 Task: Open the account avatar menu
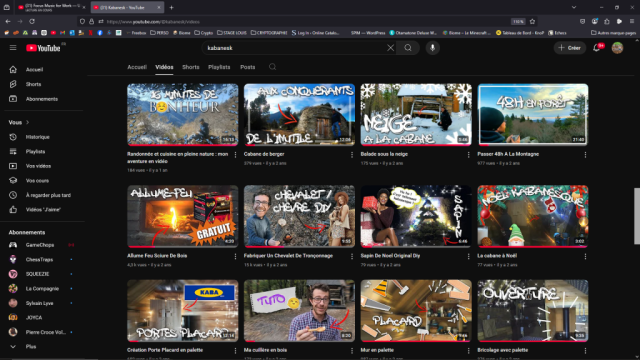[x=617, y=48]
